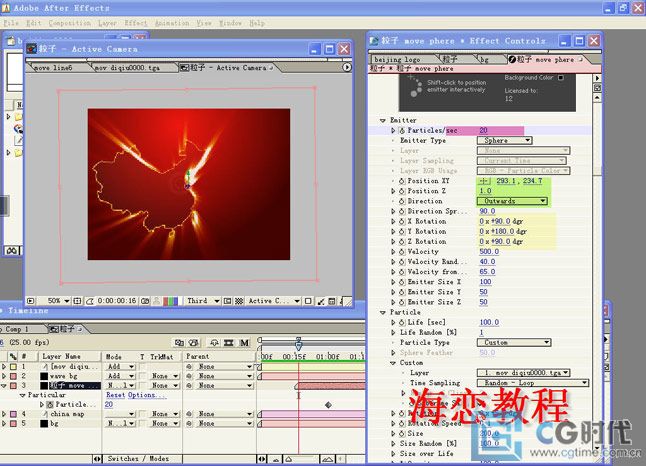646x466 pixels.
Task: Toggle the Y Rotation stopwatch
Action: point(402,232)
